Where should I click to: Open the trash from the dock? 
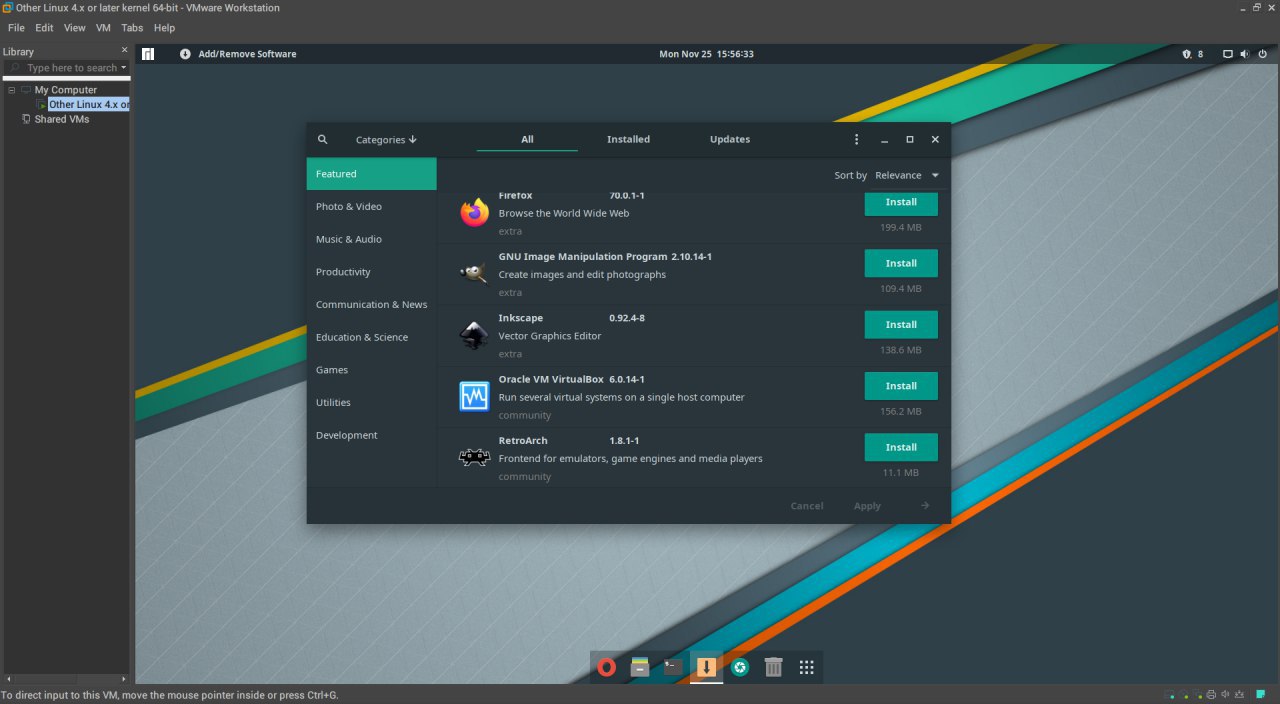coord(773,667)
